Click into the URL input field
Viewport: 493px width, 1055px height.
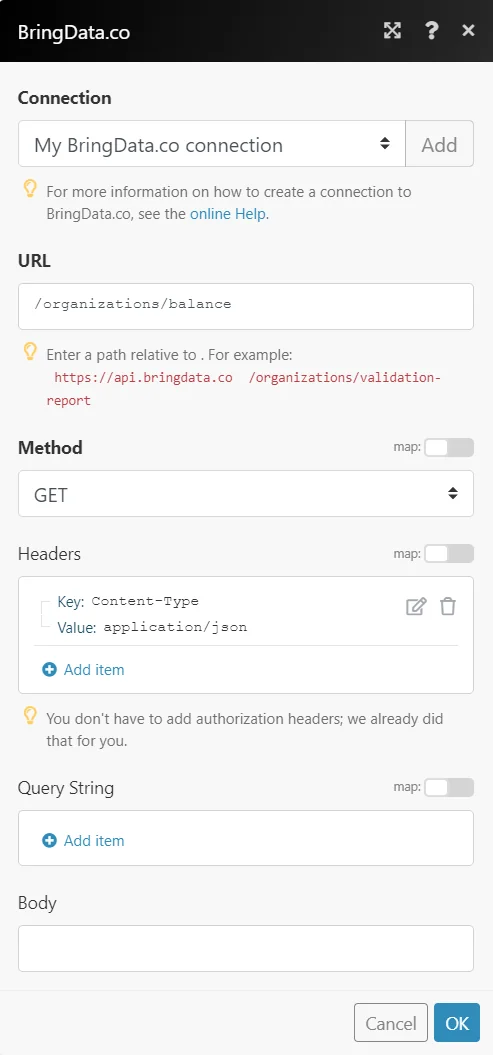246,306
